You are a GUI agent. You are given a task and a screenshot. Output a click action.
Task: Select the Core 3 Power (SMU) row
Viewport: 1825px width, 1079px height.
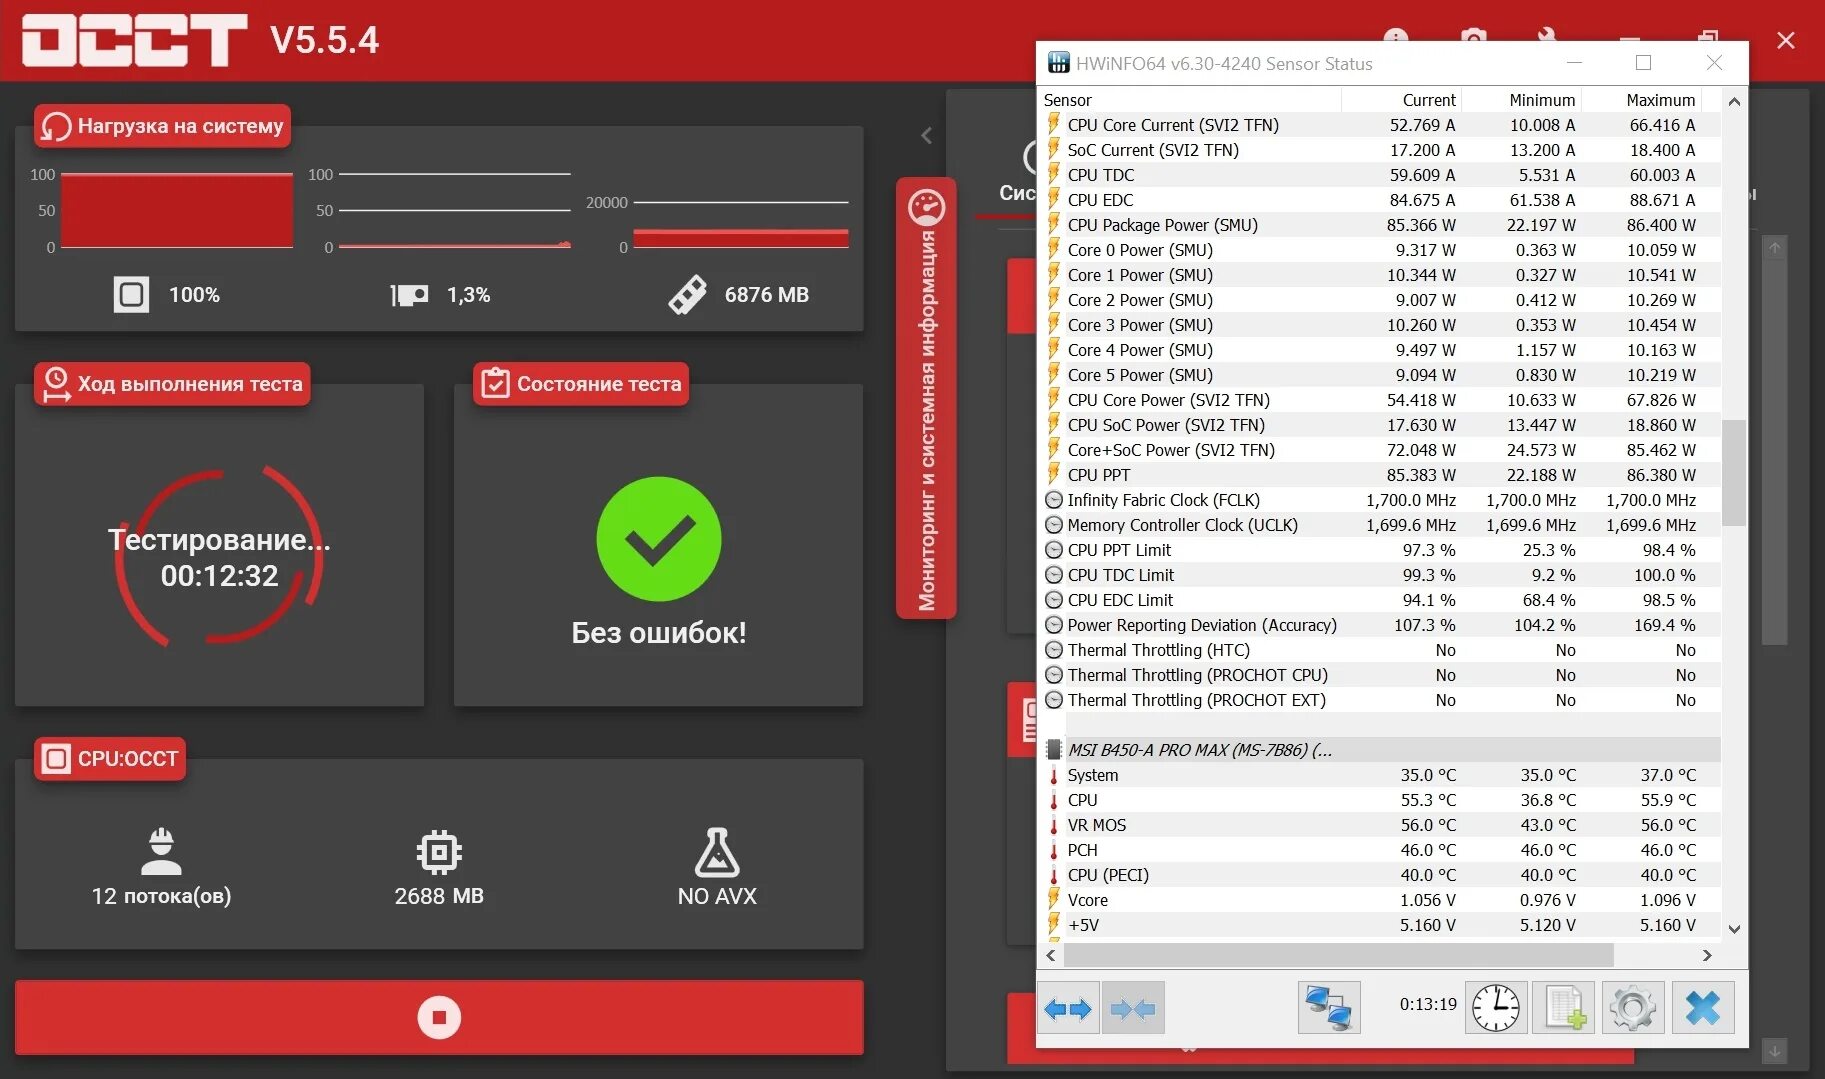click(1380, 325)
